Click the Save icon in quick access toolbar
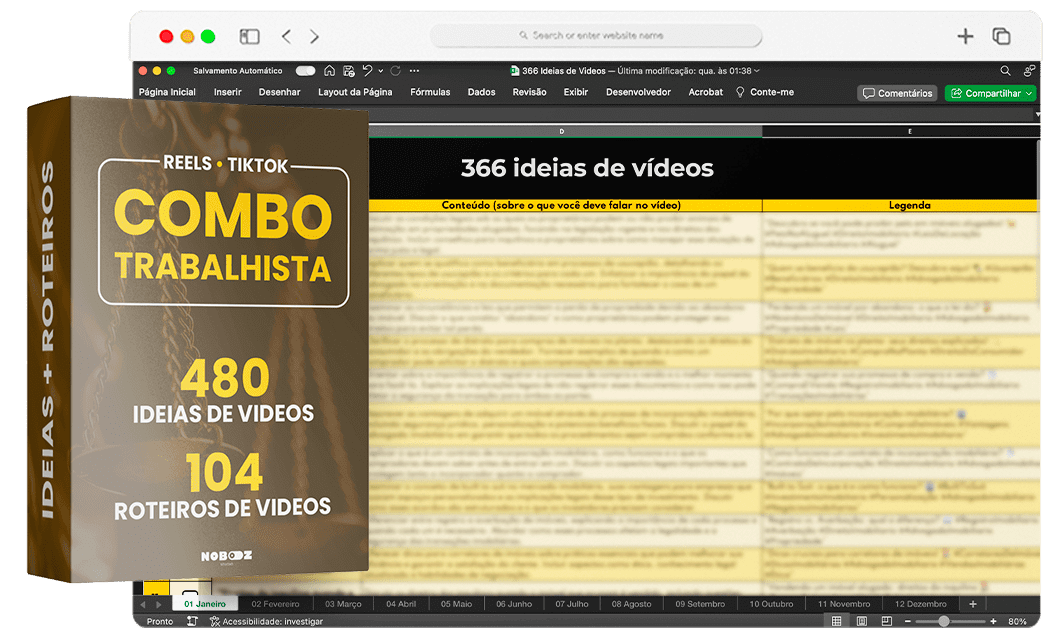The image size is (1052, 636). (348, 71)
